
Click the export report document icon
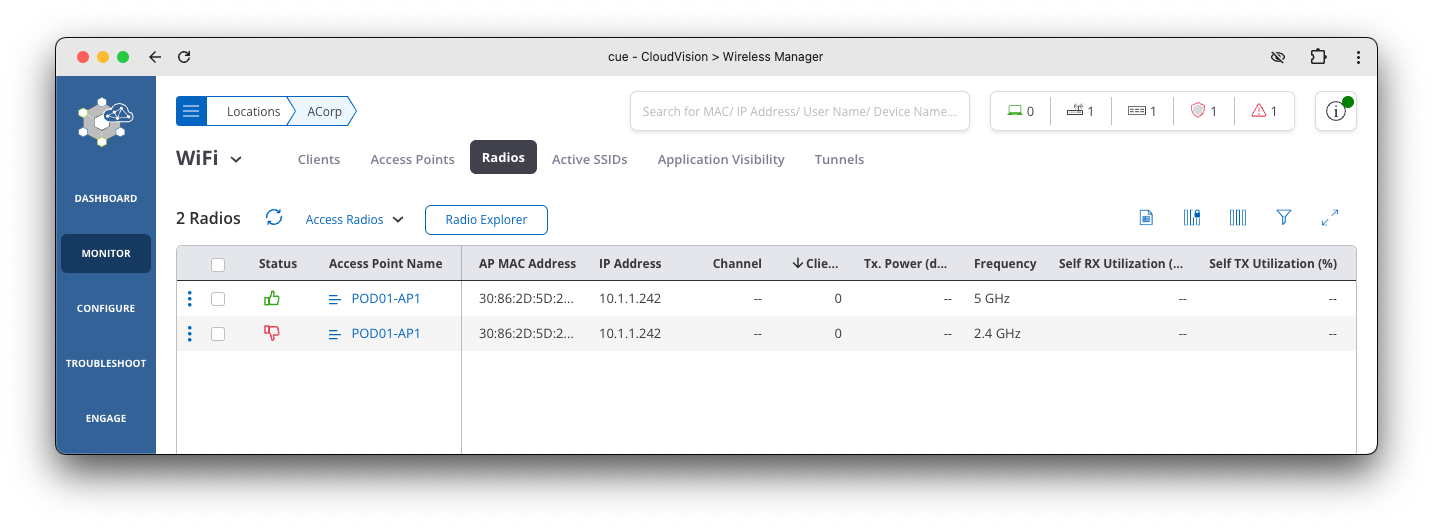click(x=1146, y=217)
